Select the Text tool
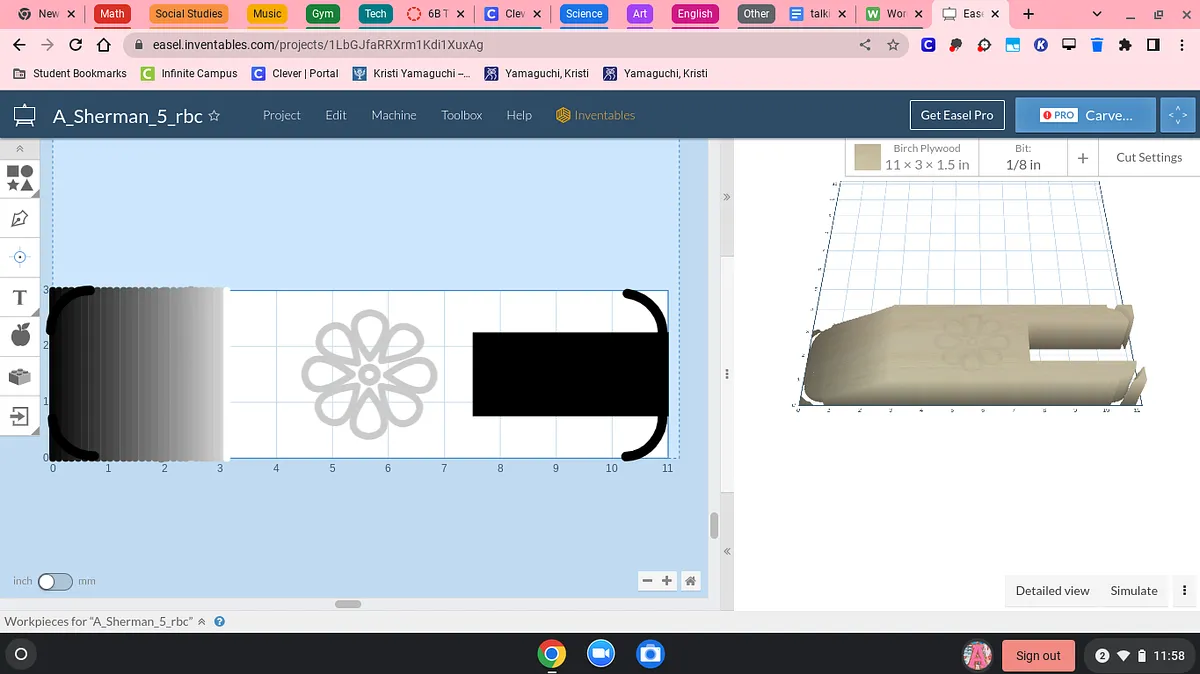 [20, 298]
